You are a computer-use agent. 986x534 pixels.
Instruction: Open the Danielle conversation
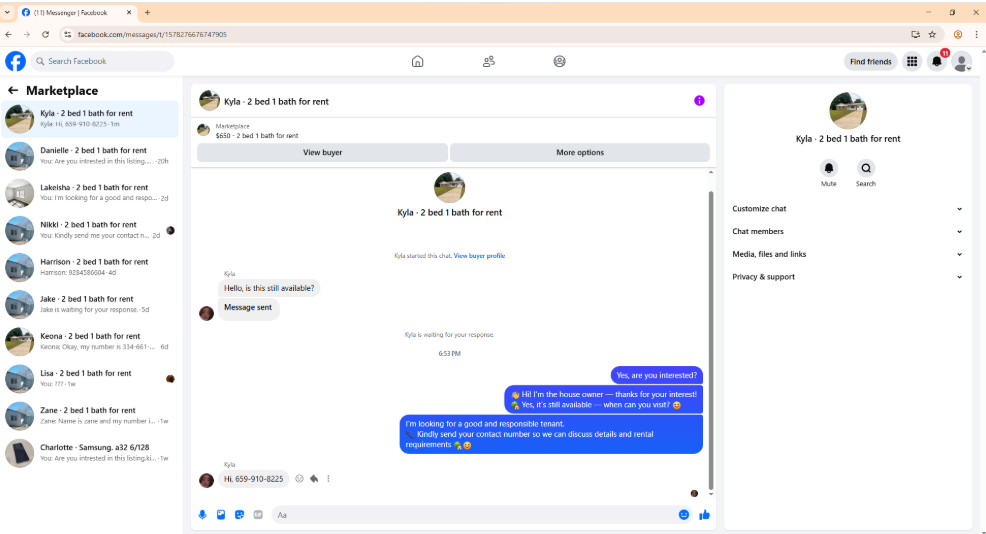pyautogui.click(x=91, y=156)
